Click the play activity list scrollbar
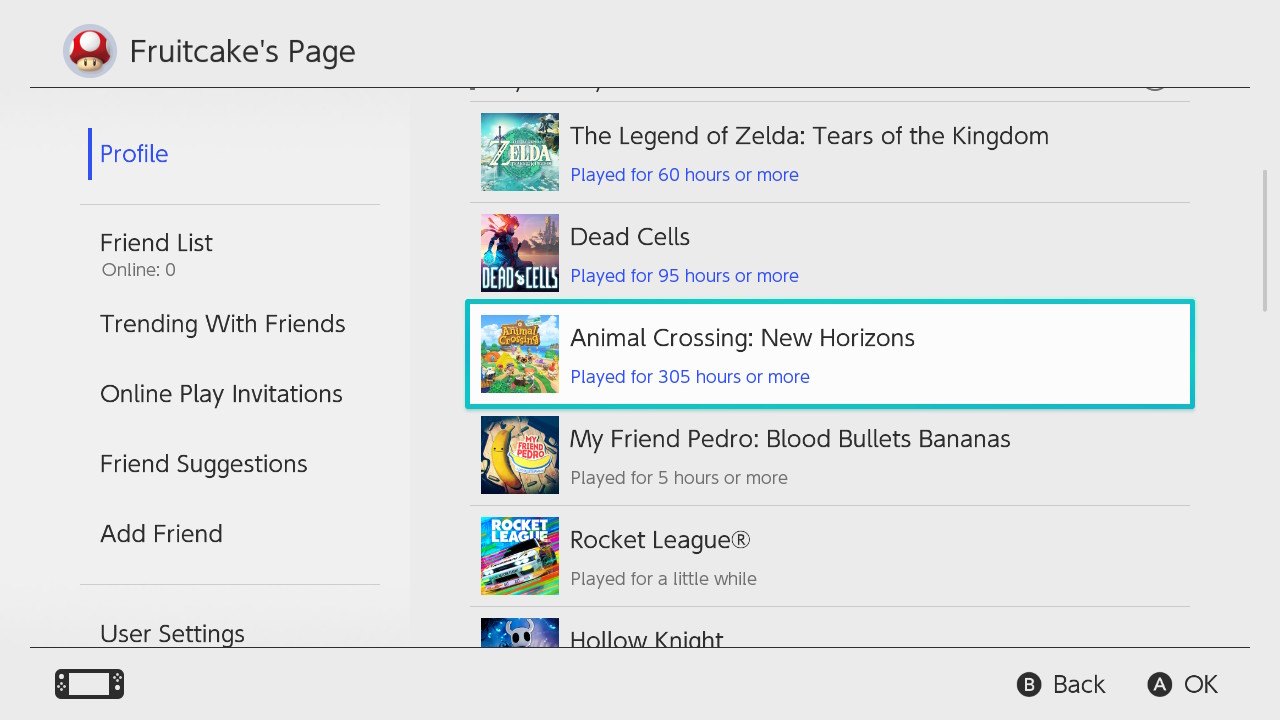This screenshot has height=720, width=1280. pos(1265,240)
